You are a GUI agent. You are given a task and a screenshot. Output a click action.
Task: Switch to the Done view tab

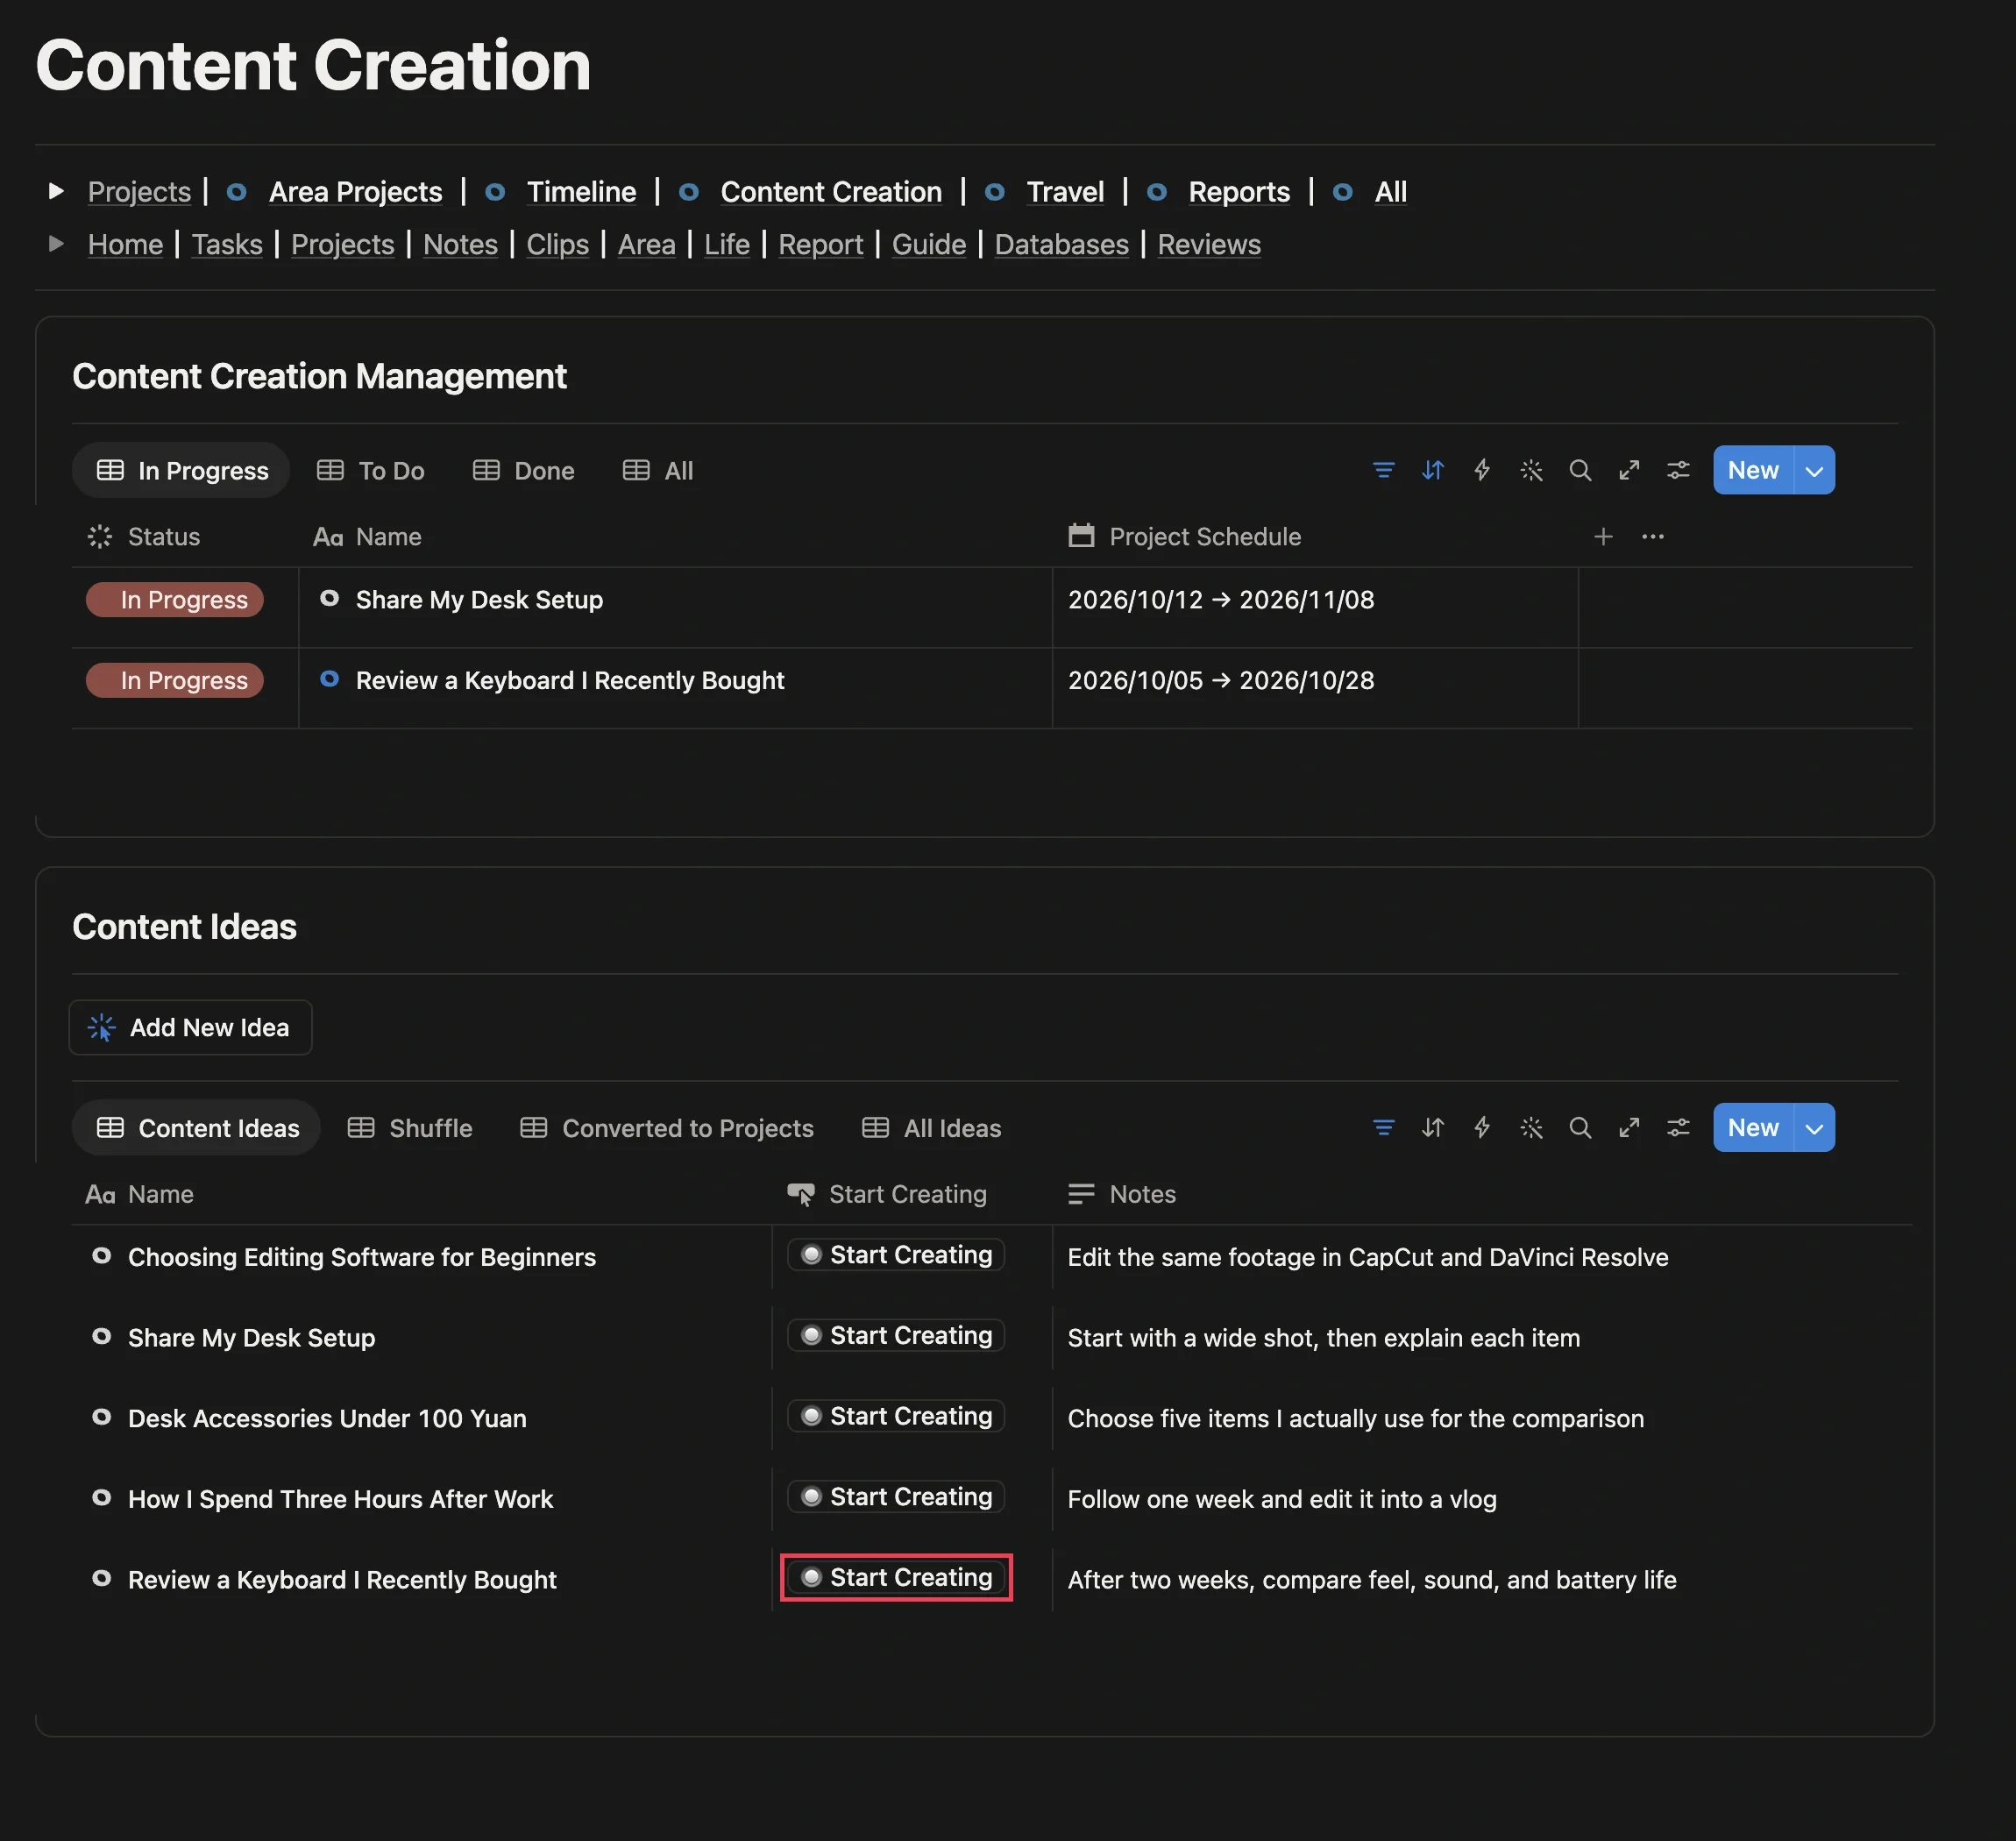(523, 470)
